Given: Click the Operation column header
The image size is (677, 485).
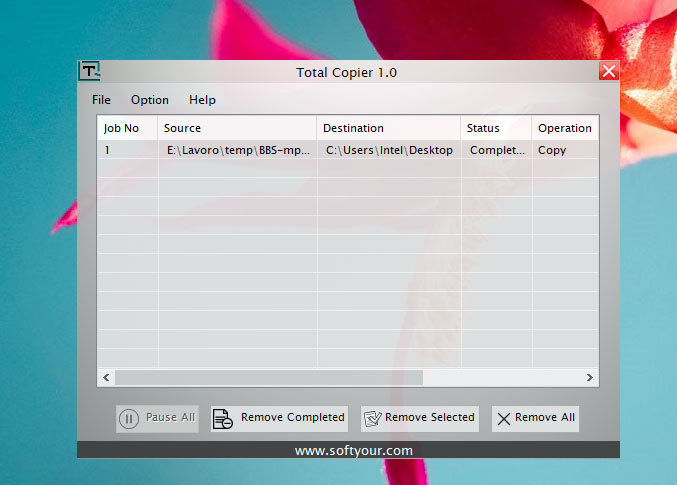Looking at the screenshot, I should 565,128.
